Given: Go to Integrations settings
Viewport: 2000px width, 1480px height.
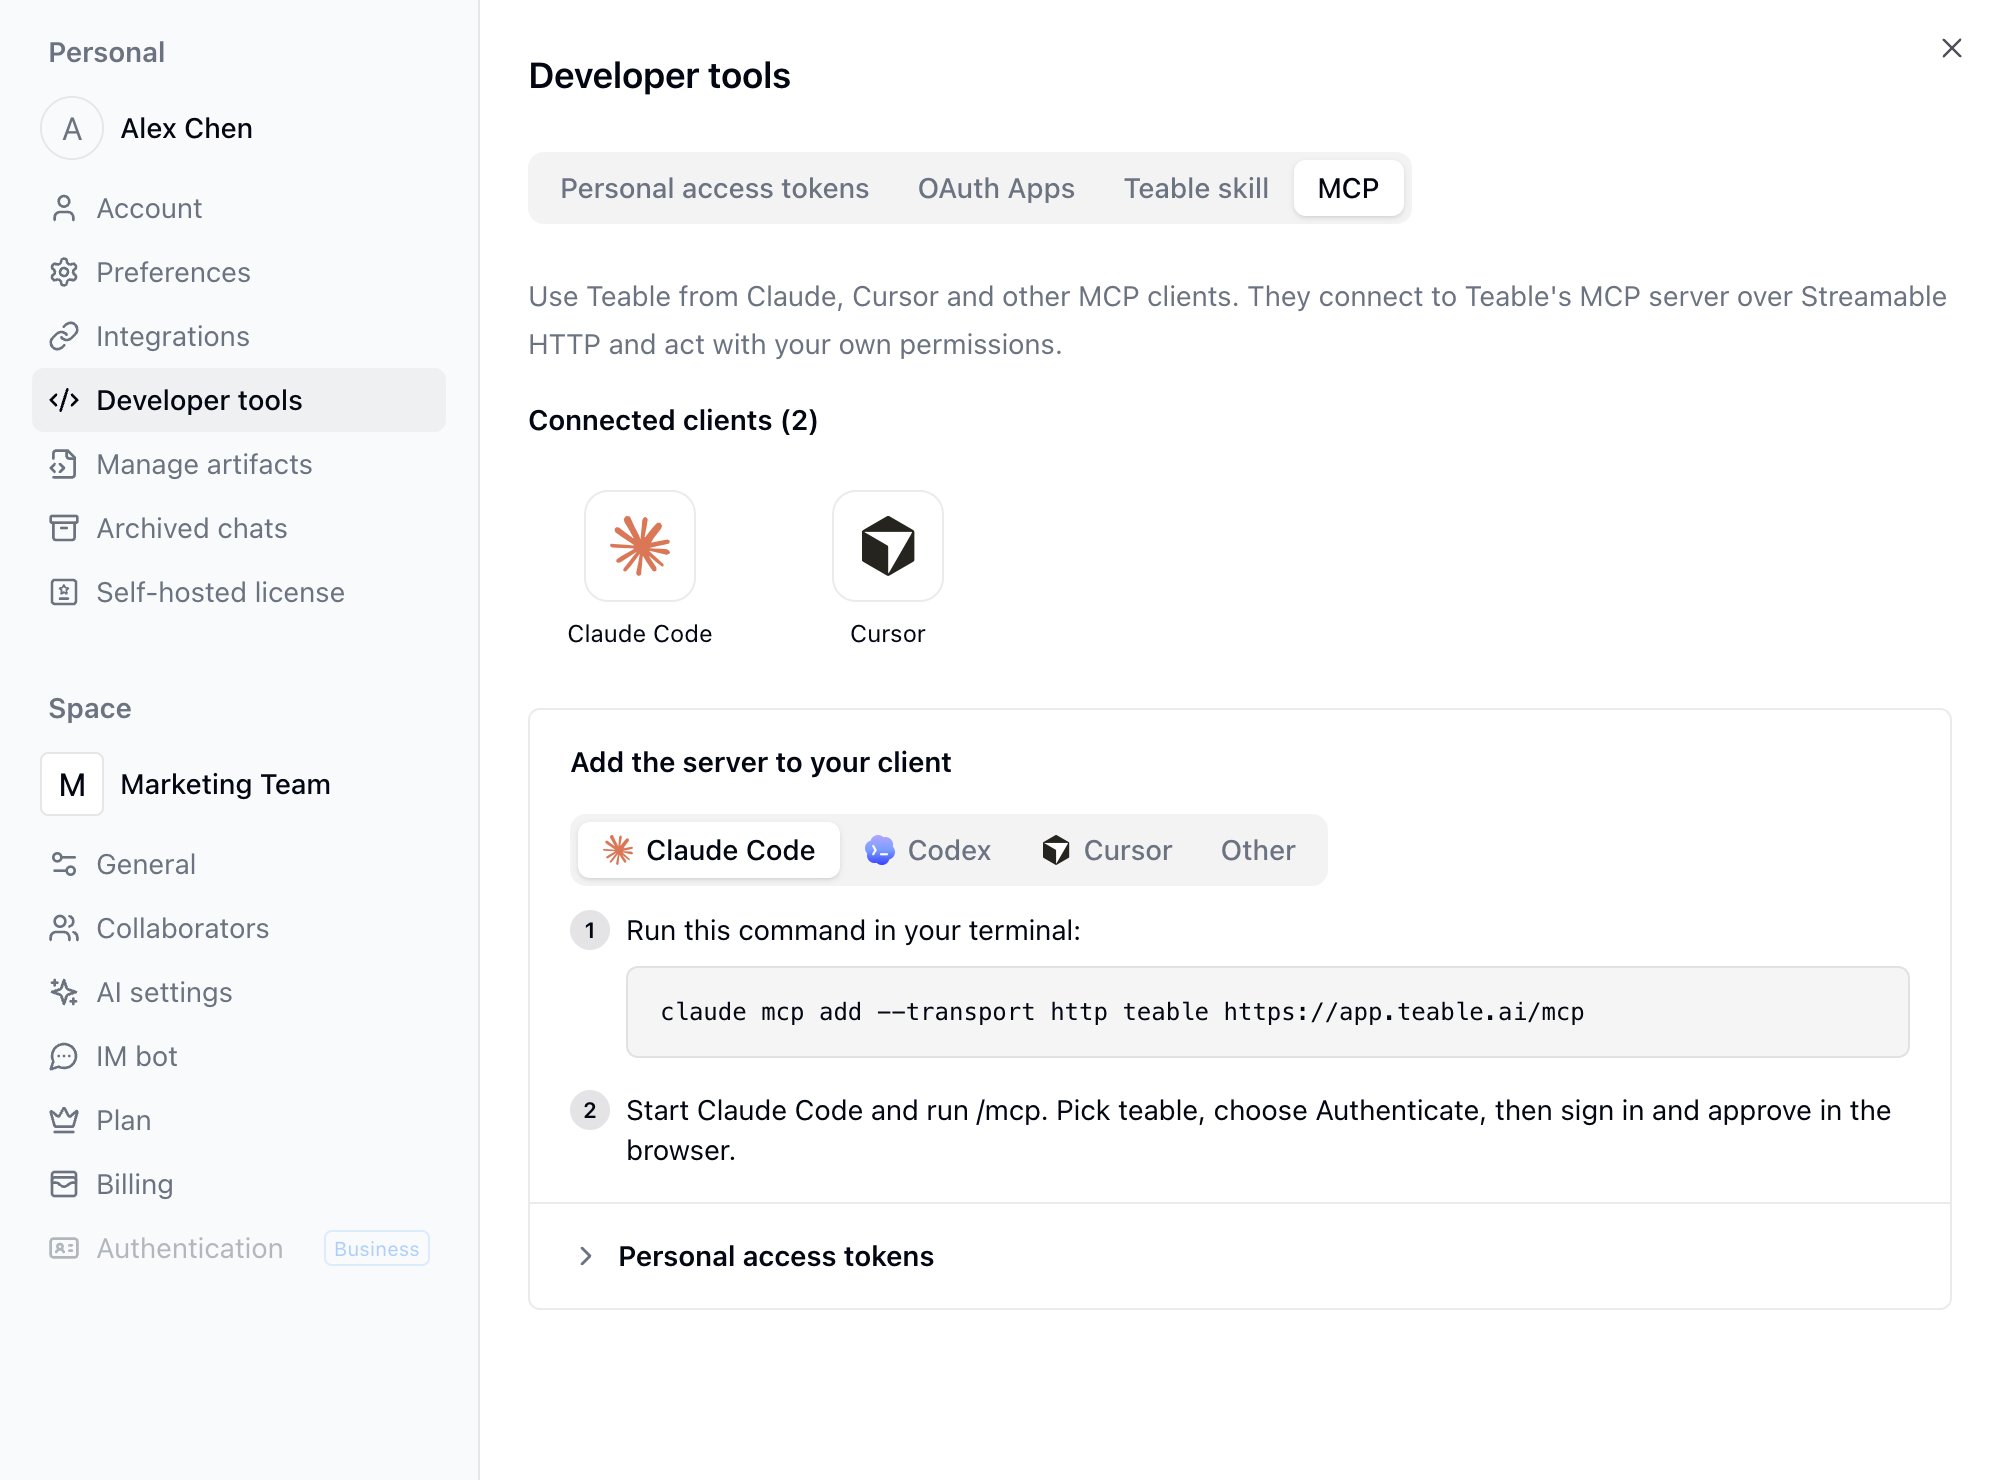Looking at the screenshot, I should (x=239, y=336).
